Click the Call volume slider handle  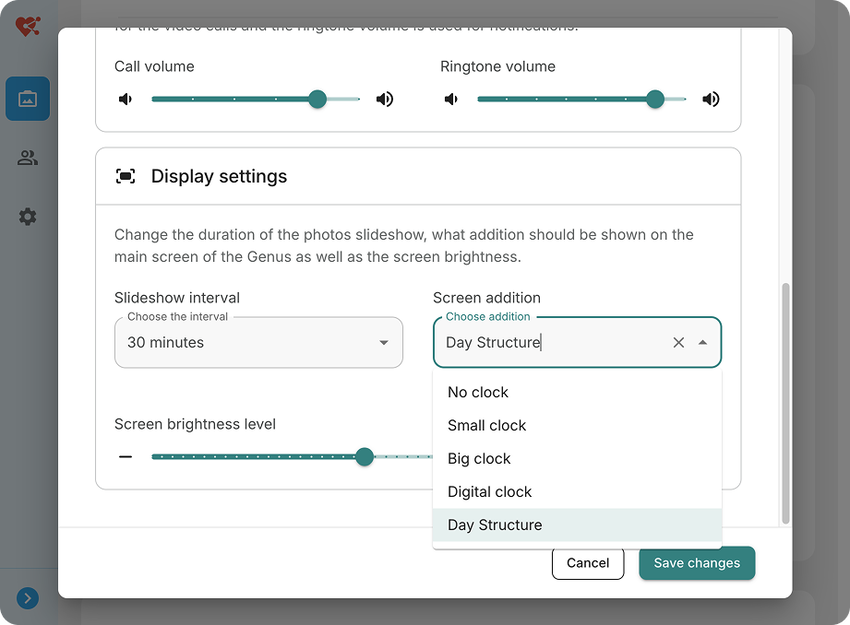(x=317, y=99)
